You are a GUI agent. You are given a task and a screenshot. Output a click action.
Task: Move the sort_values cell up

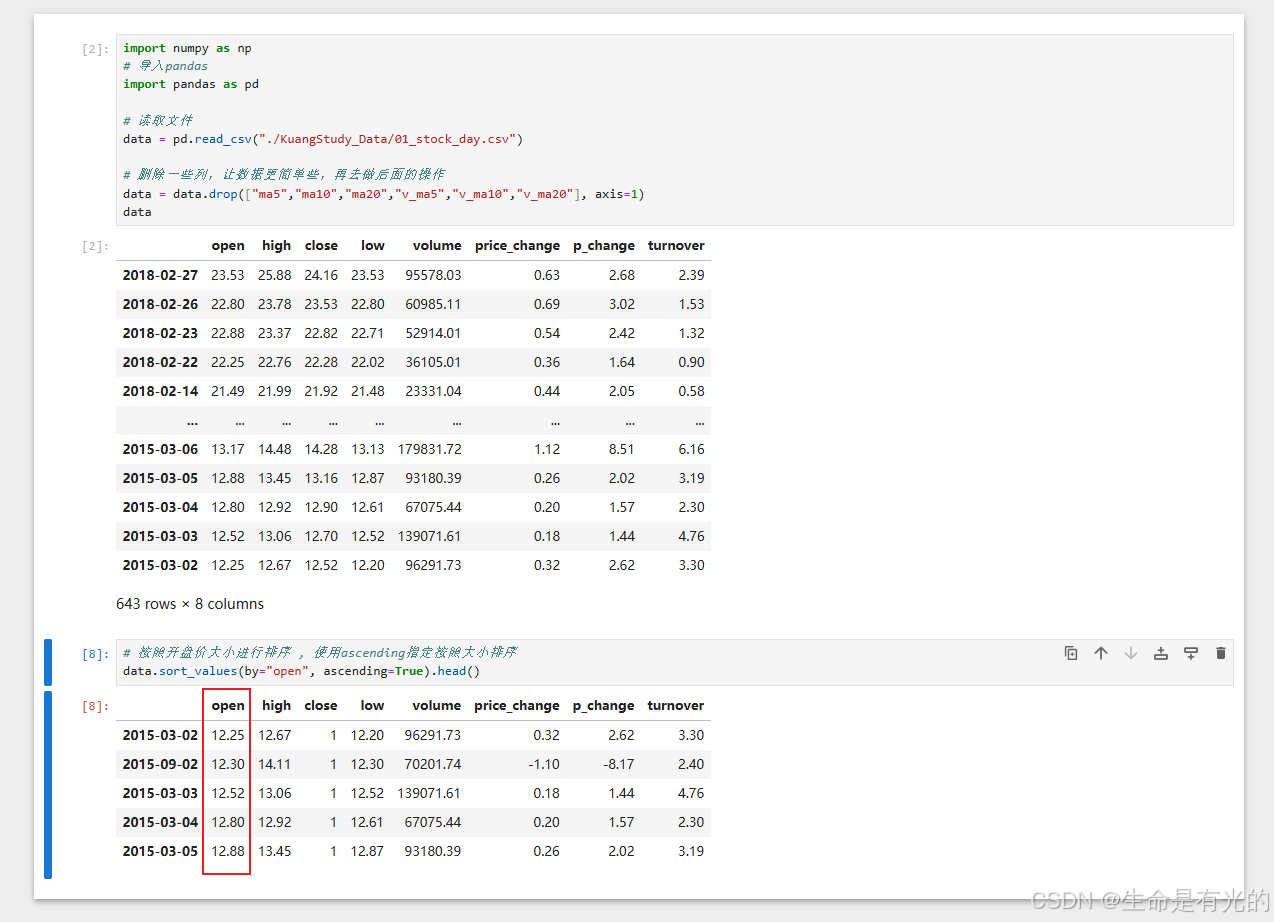pos(1101,653)
